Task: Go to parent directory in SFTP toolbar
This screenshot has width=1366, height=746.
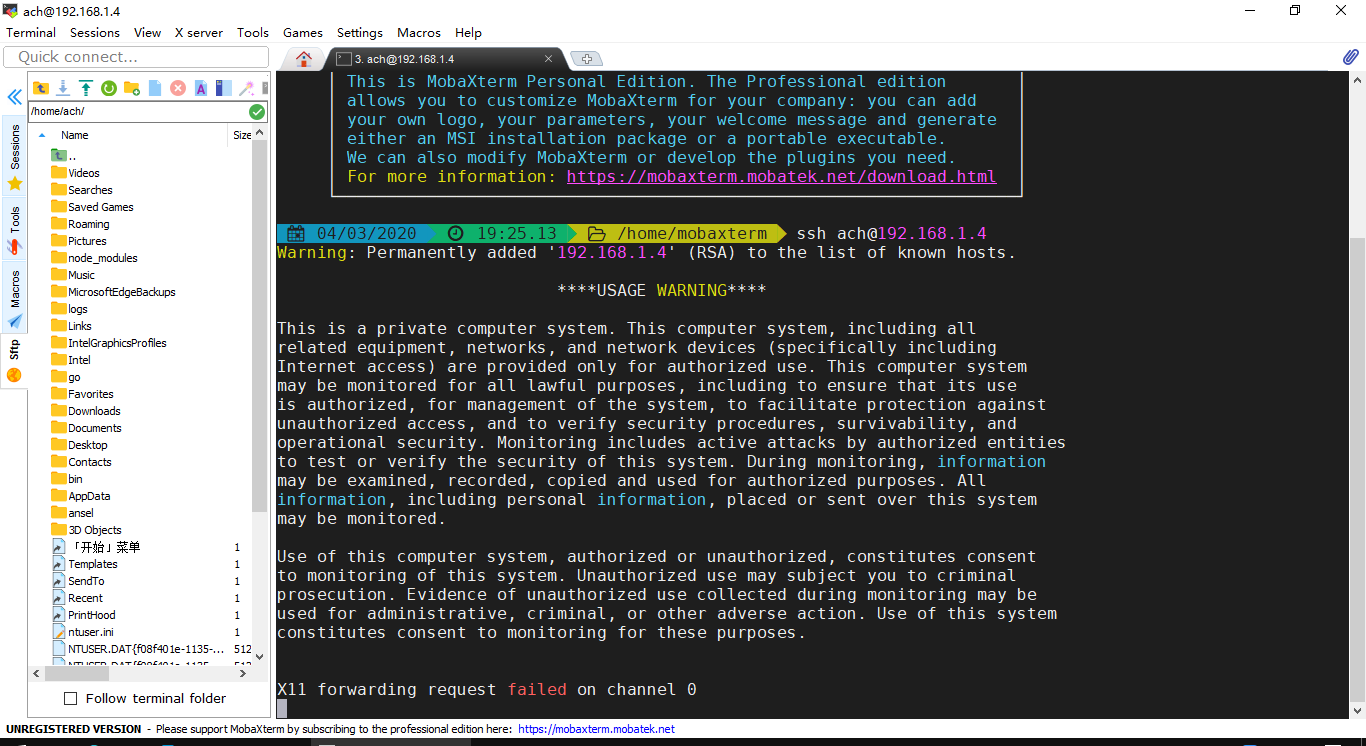Action: (x=41, y=88)
